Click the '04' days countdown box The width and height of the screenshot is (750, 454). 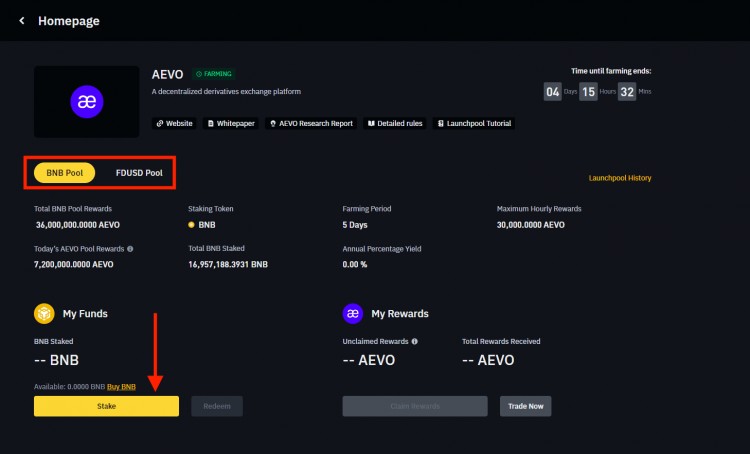552,92
